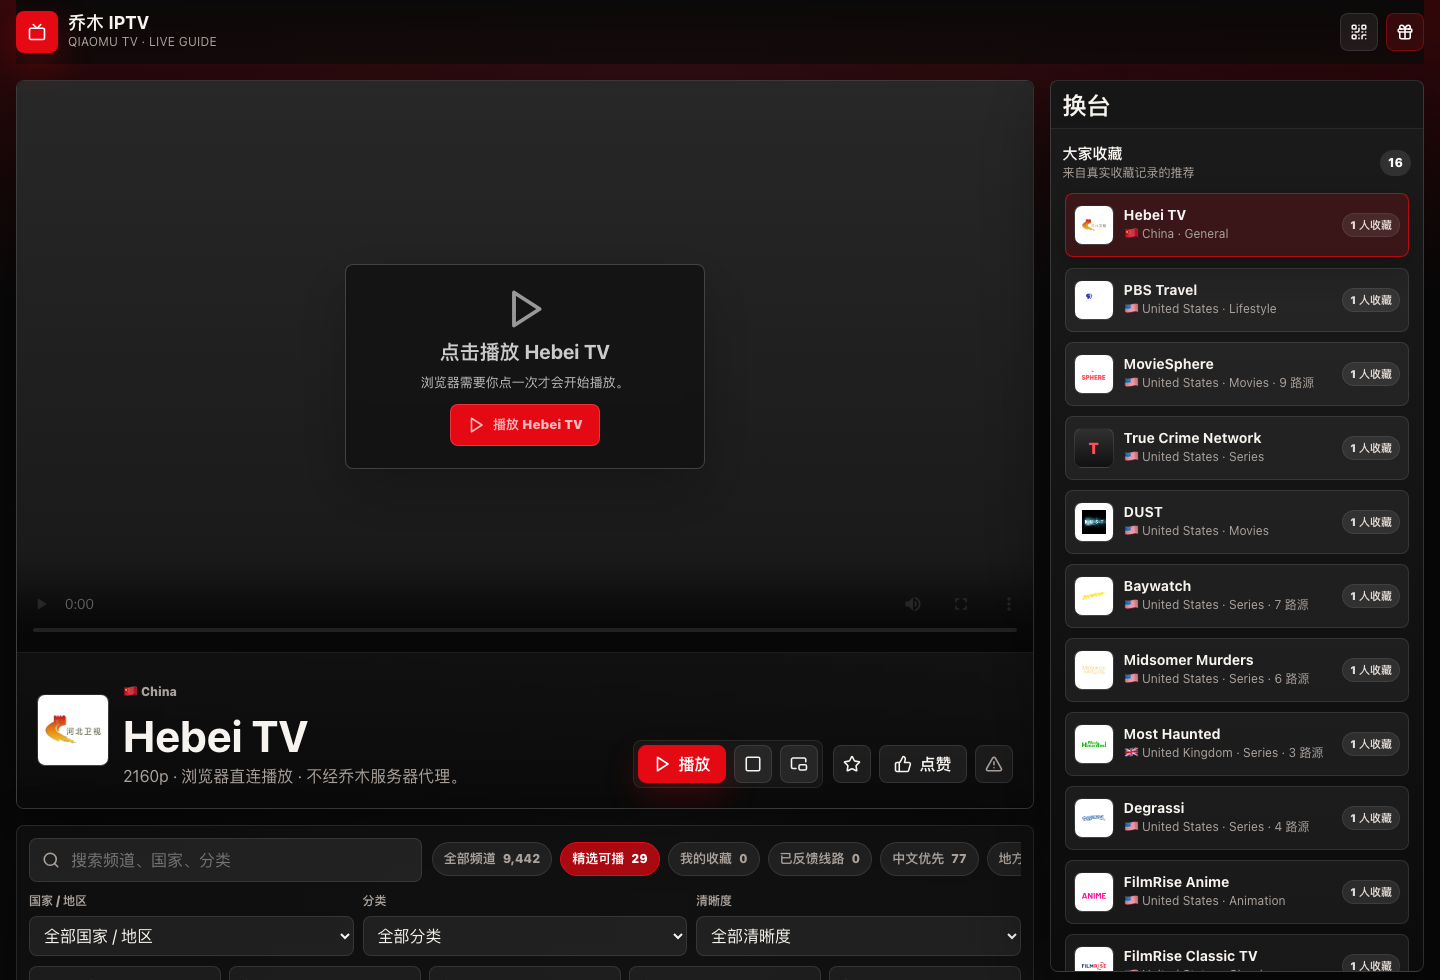This screenshot has height=980, width=1440.
Task: Open the QR code icon in header
Action: 1359,32
